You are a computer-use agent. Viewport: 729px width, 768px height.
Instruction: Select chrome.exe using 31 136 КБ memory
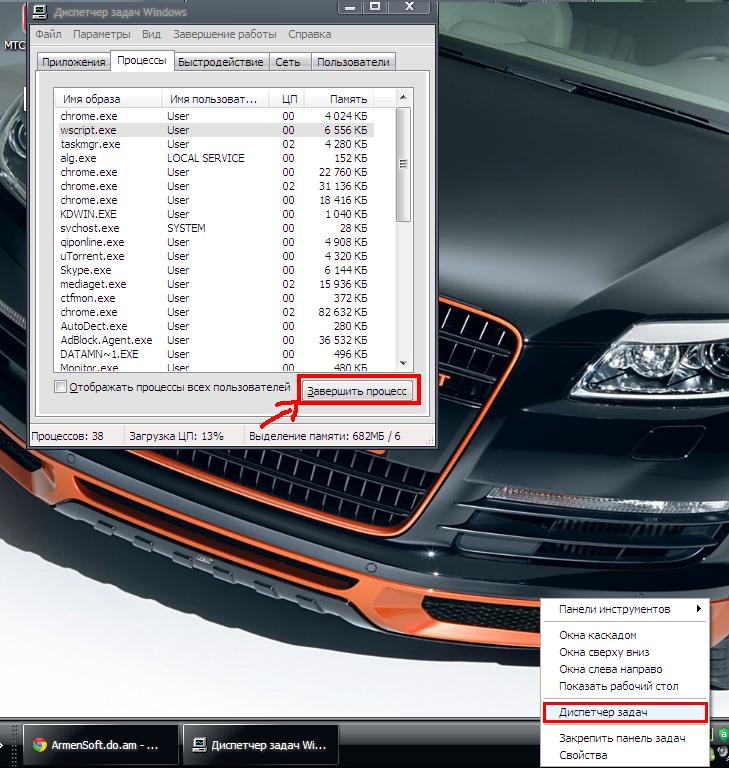pyautogui.click(x=215, y=186)
